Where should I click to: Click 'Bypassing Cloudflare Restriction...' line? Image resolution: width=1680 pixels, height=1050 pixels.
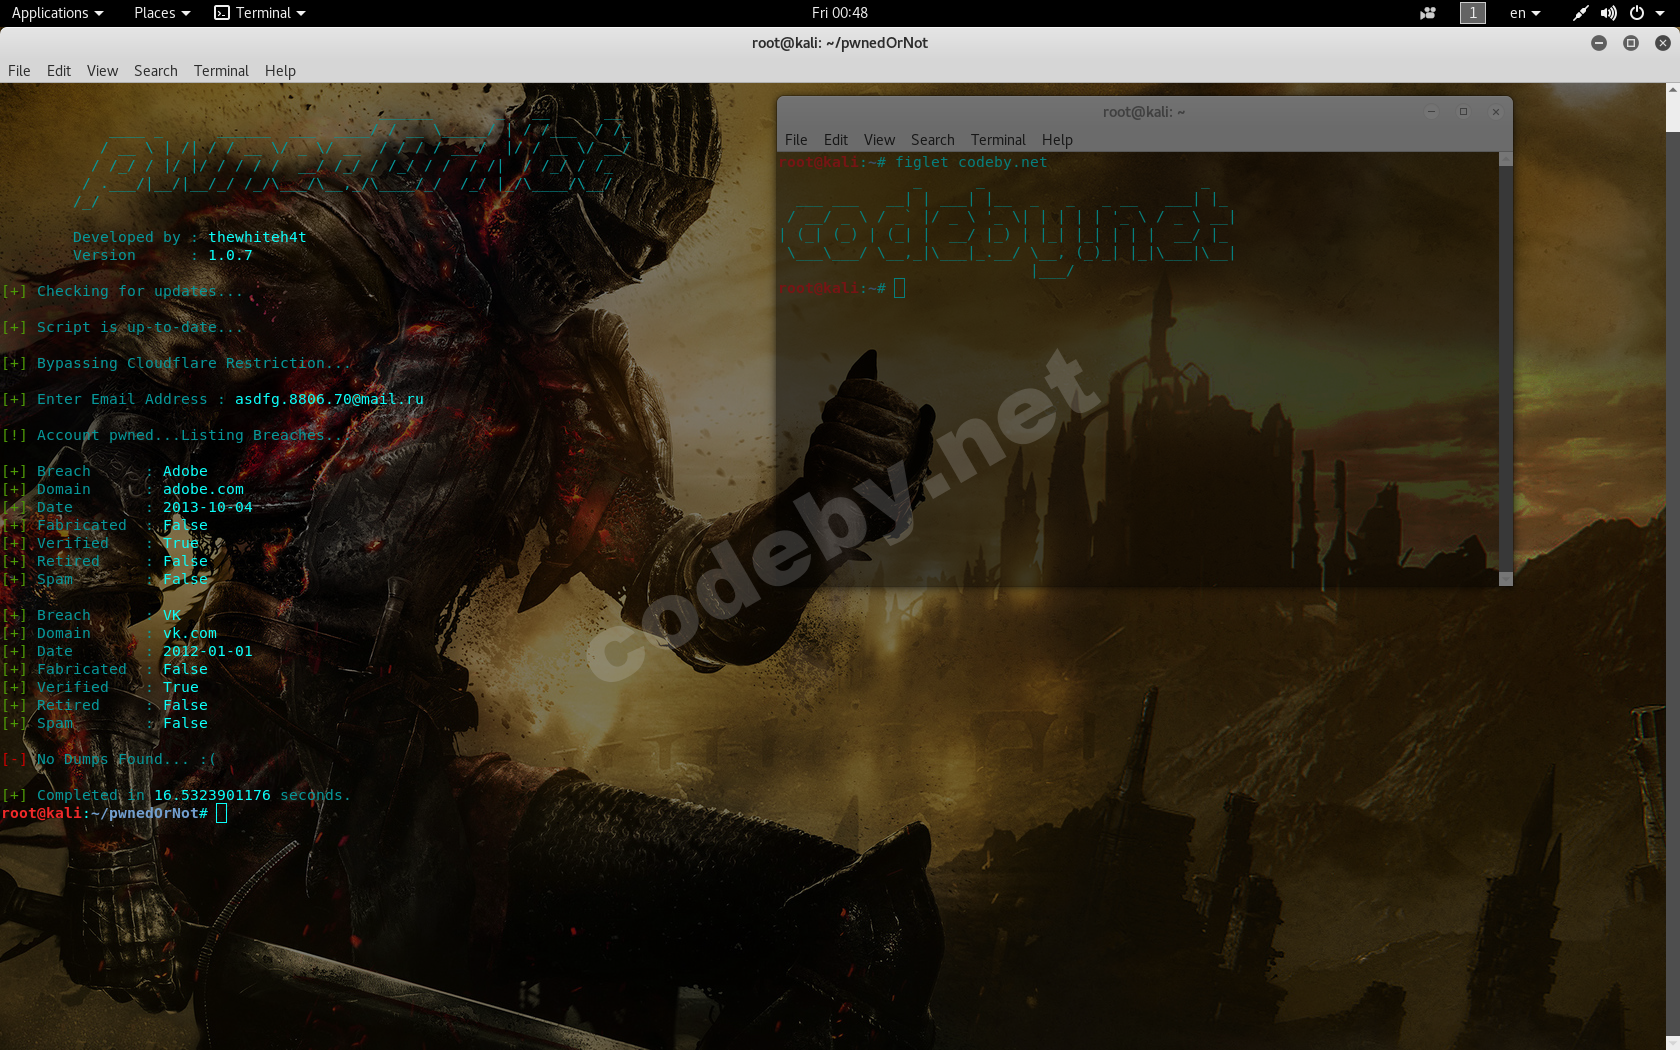176,363
